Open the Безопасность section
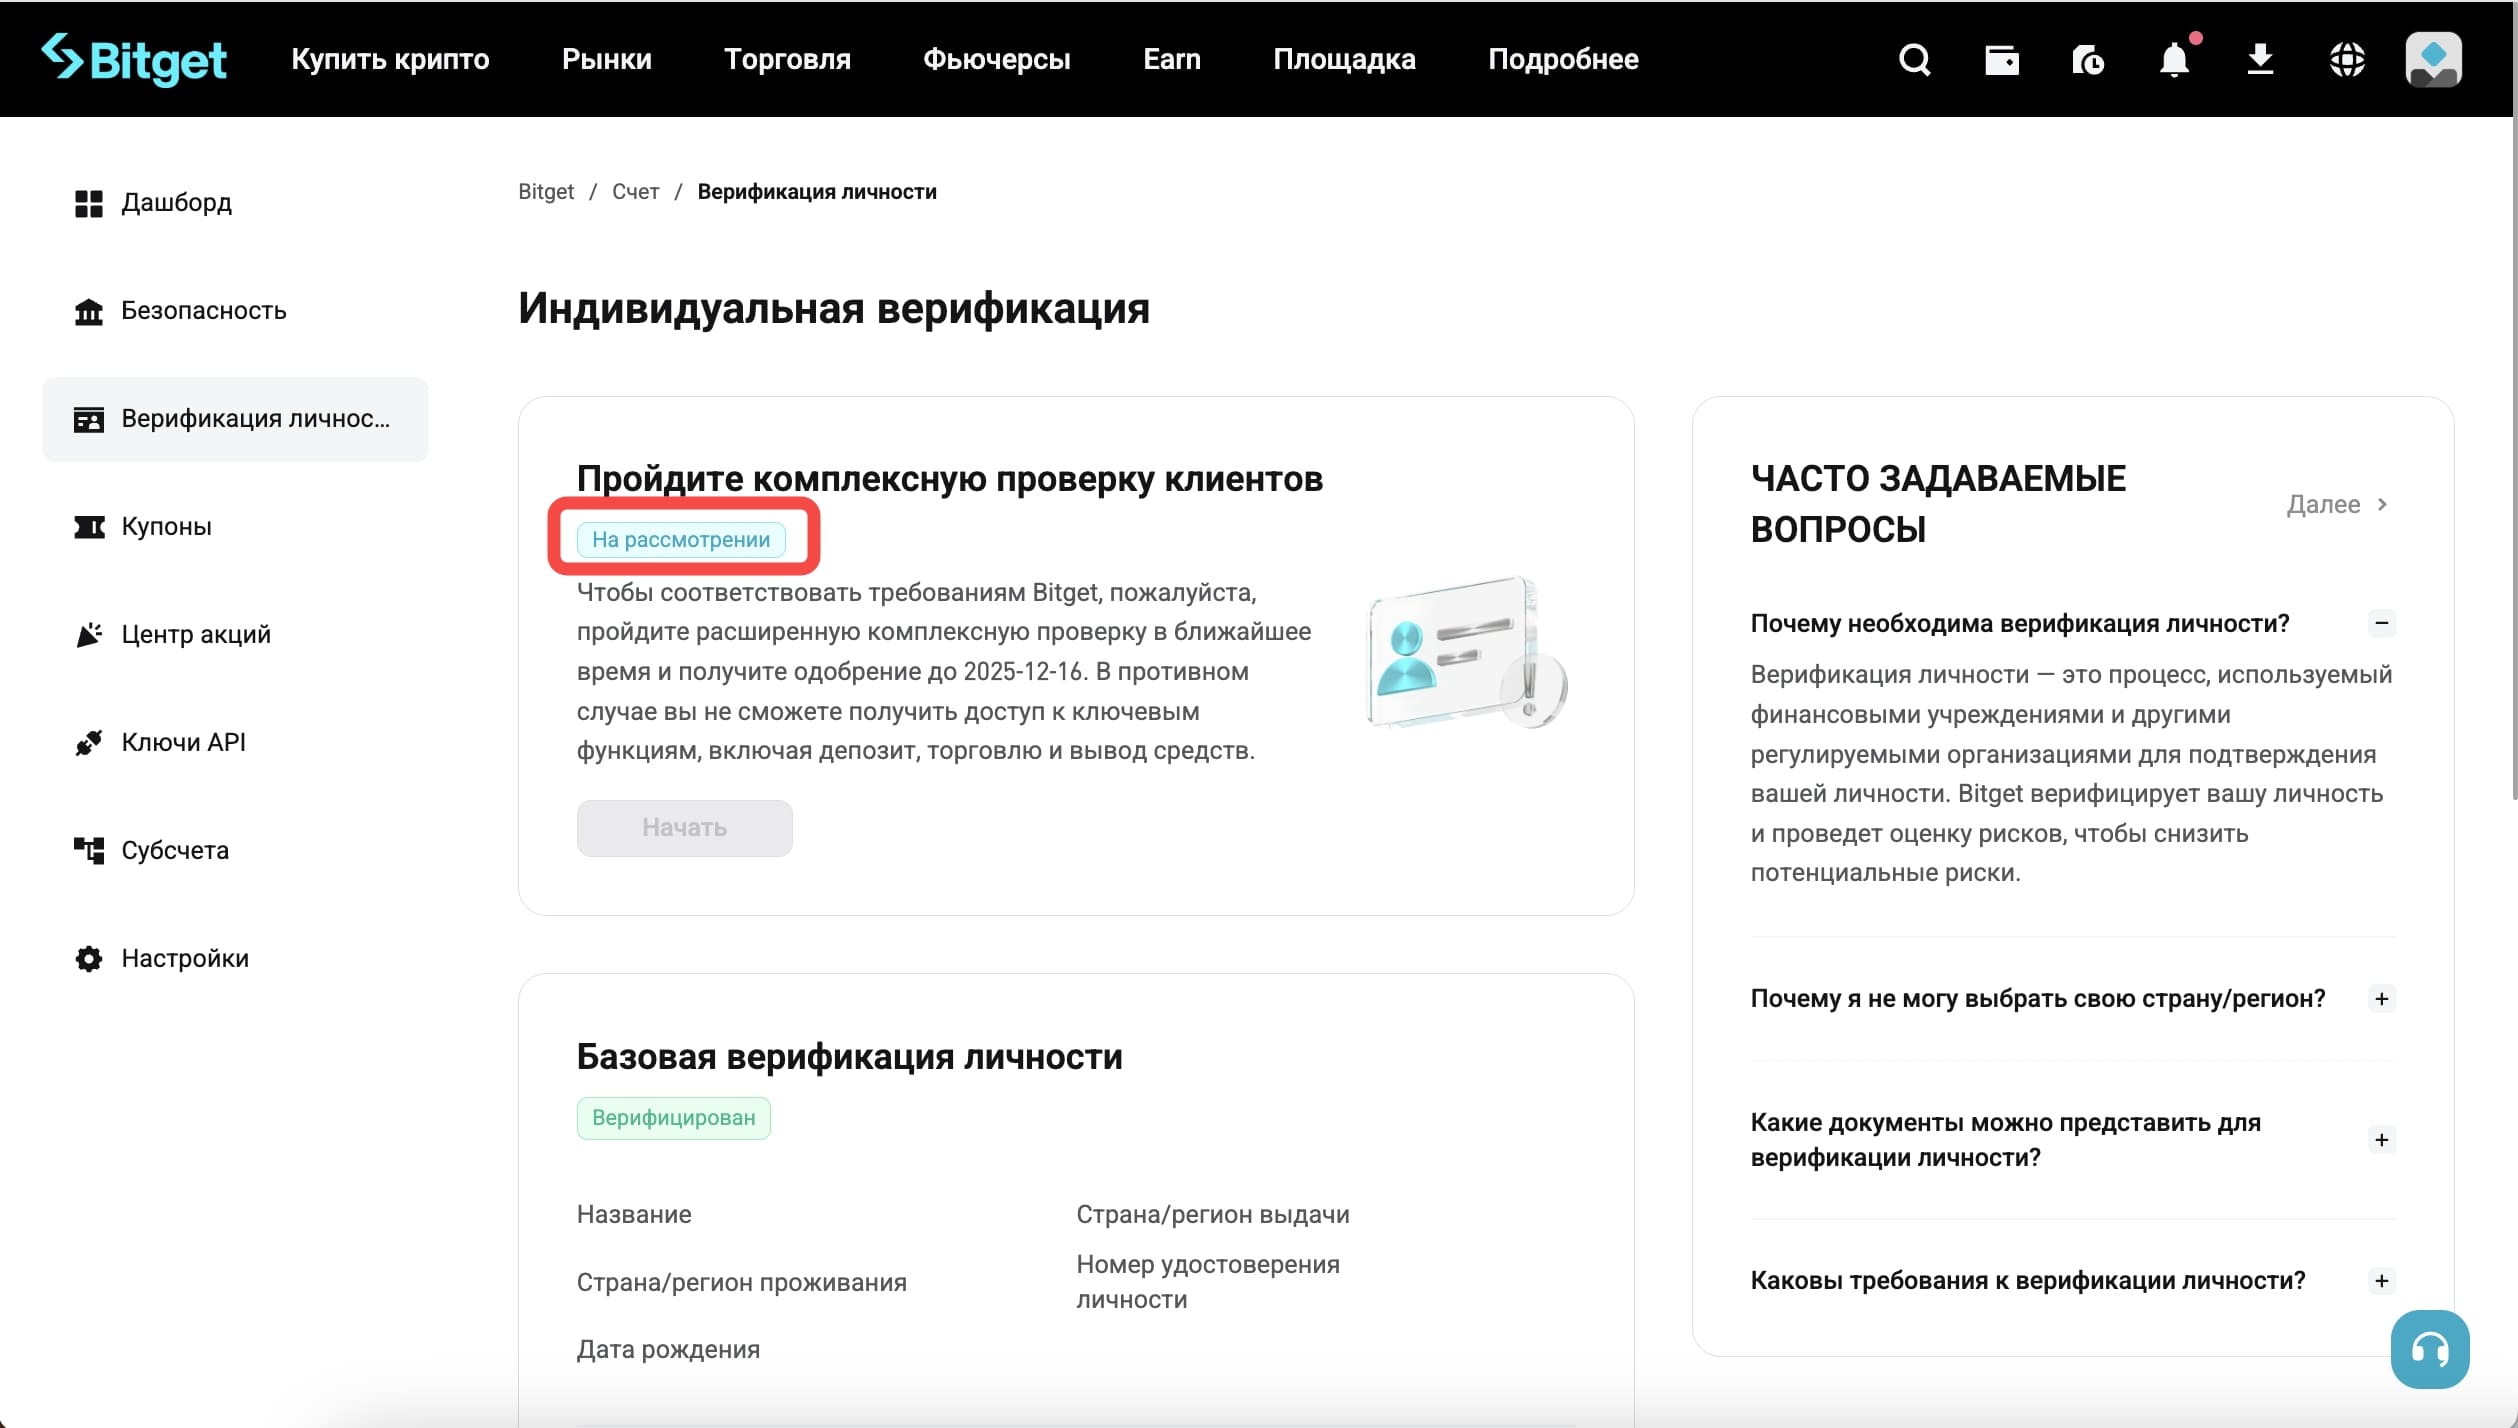This screenshot has width=2518, height=1428. (x=204, y=310)
